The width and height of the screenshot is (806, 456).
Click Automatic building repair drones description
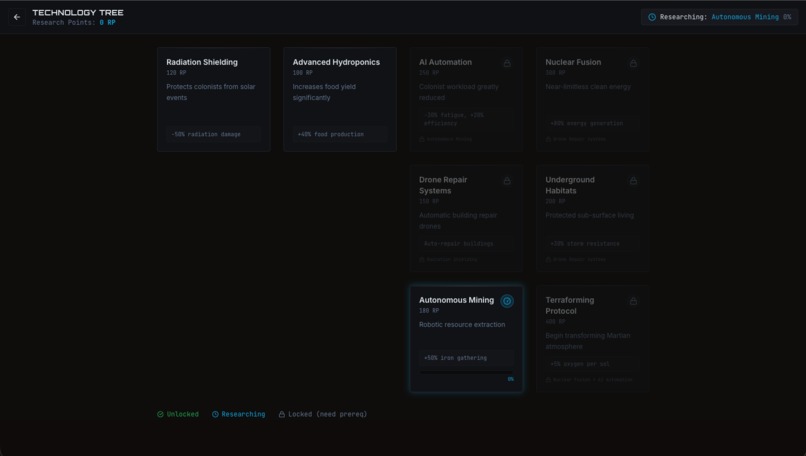click(x=458, y=221)
